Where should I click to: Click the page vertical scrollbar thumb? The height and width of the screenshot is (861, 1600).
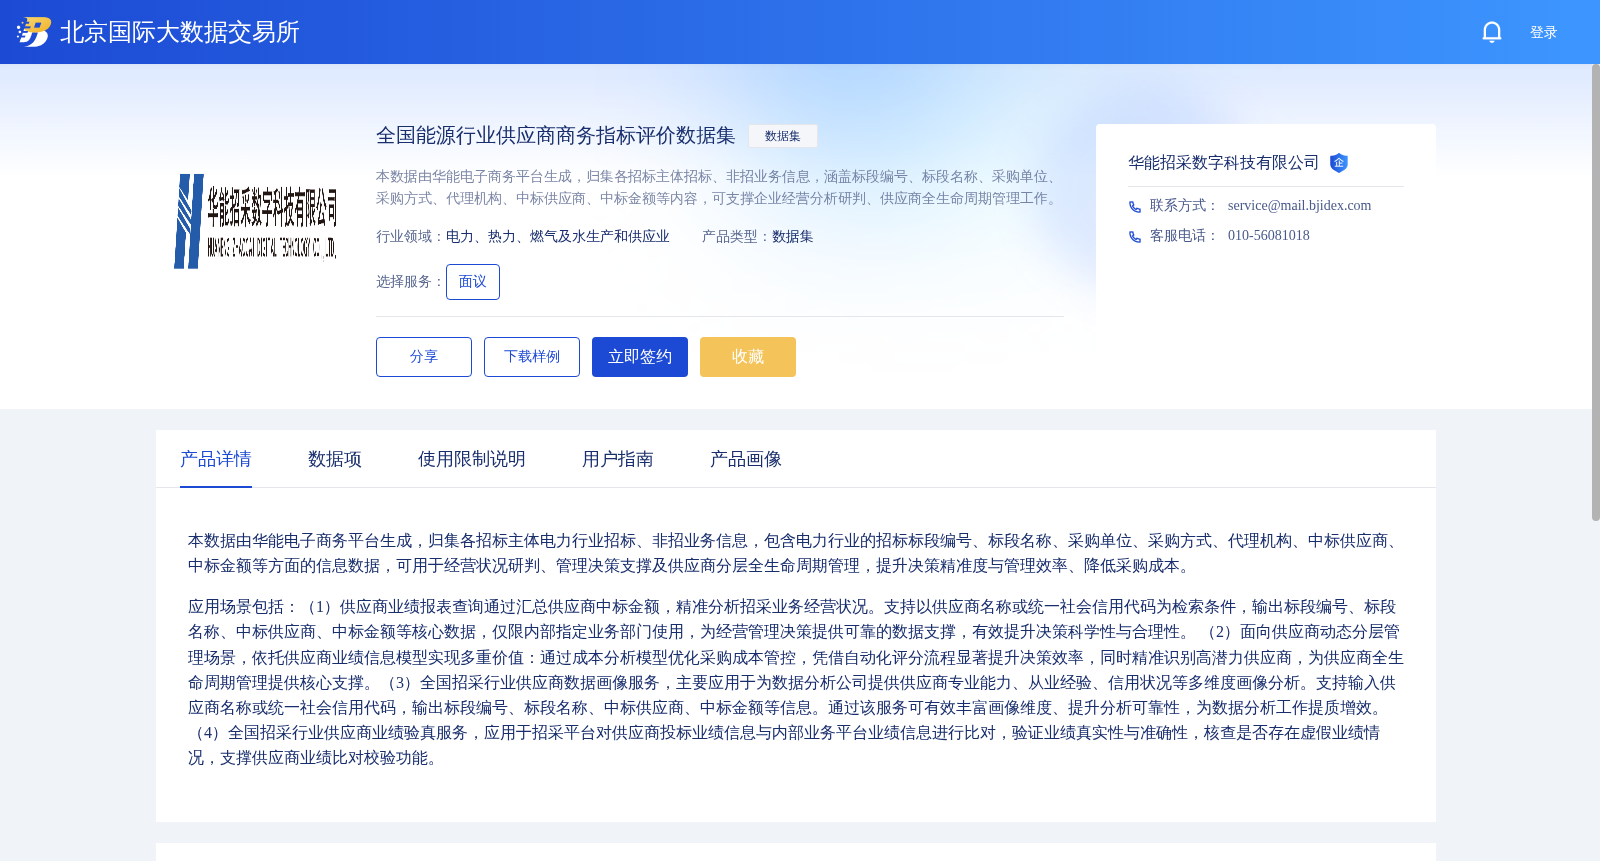pos(1595,292)
